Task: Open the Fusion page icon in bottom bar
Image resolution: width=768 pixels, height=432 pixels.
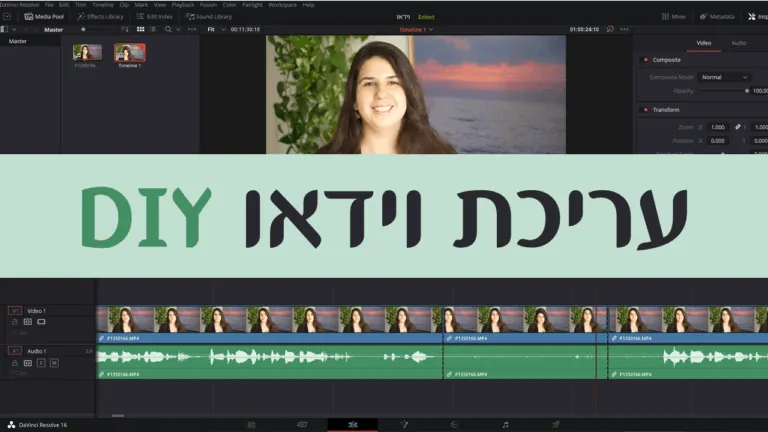Action: (404, 425)
